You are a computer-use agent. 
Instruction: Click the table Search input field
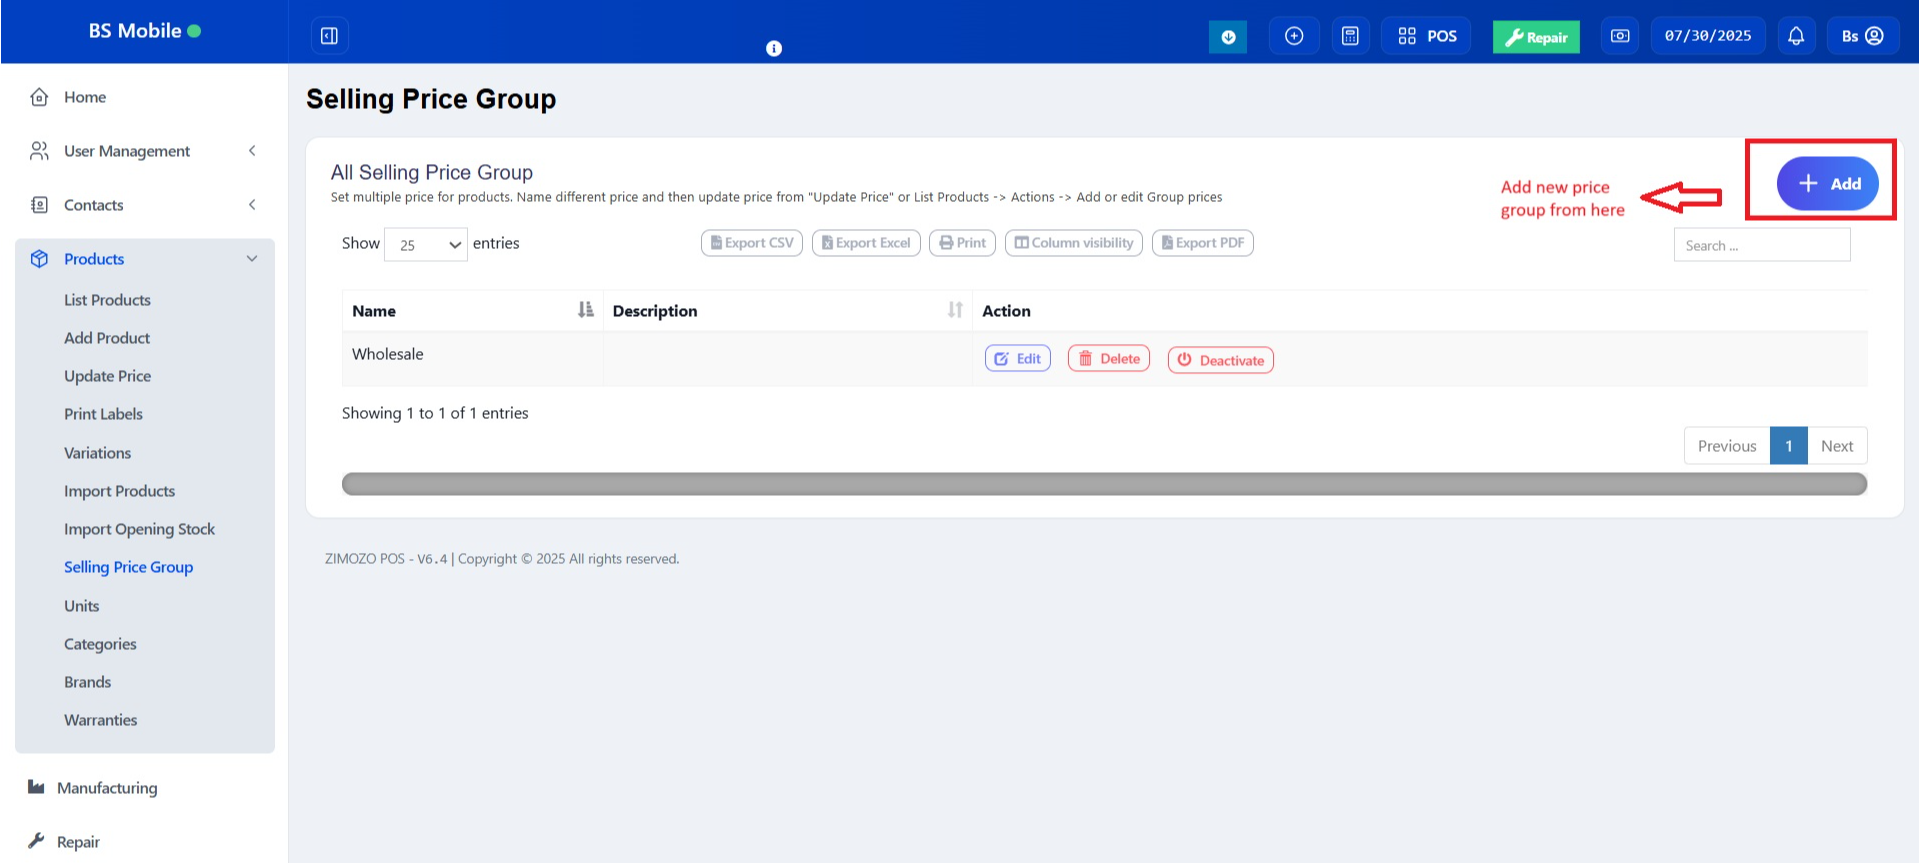coord(1761,245)
